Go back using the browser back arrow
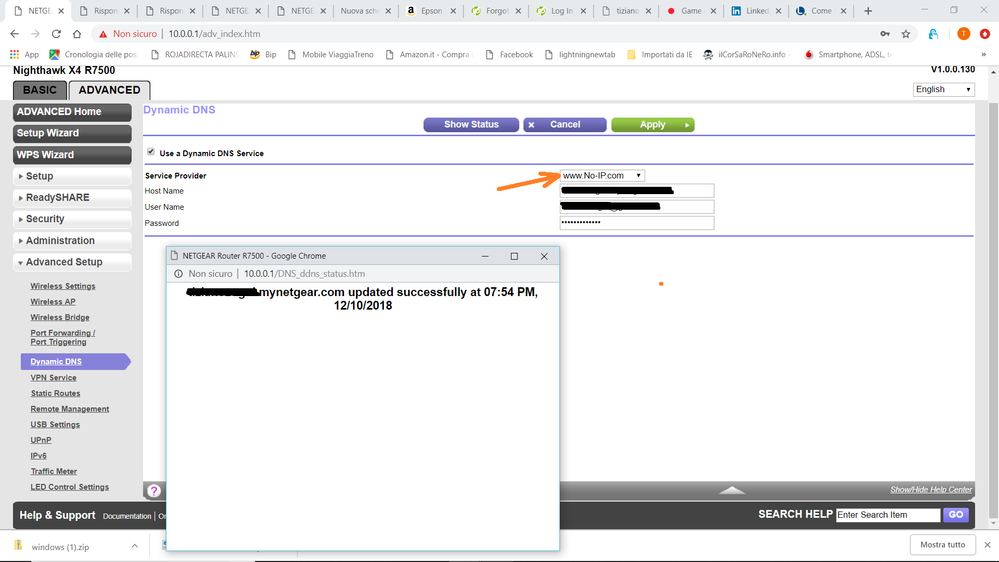Image resolution: width=999 pixels, height=562 pixels. (x=15, y=34)
